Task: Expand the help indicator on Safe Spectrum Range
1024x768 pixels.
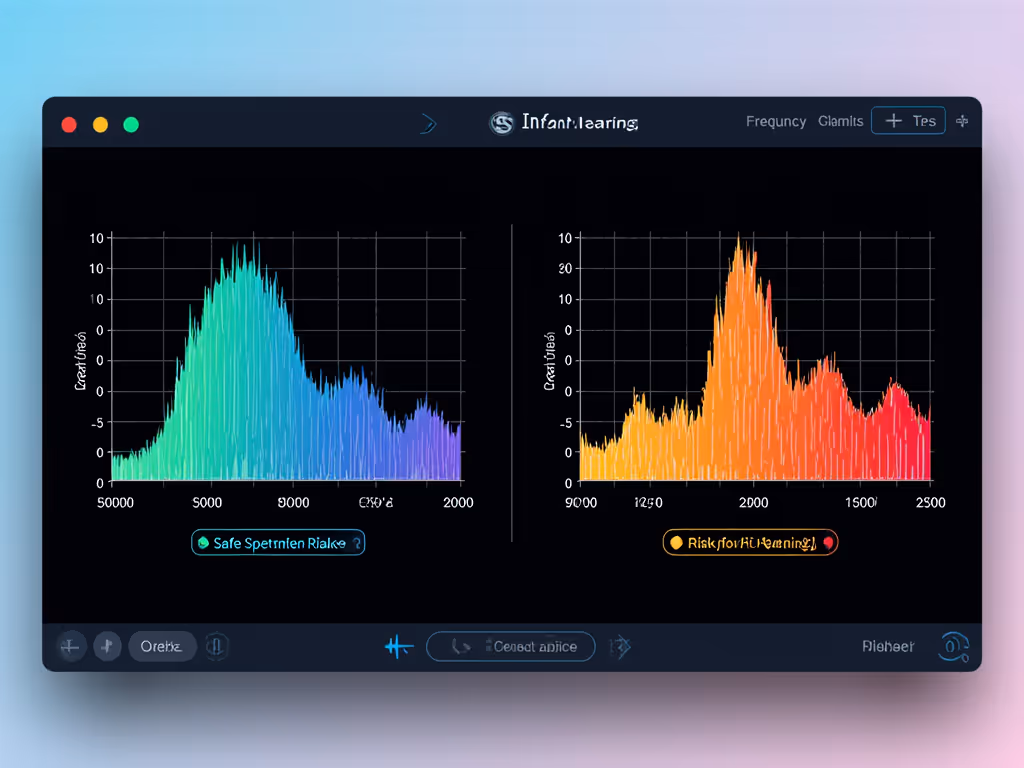Action: 358,542
